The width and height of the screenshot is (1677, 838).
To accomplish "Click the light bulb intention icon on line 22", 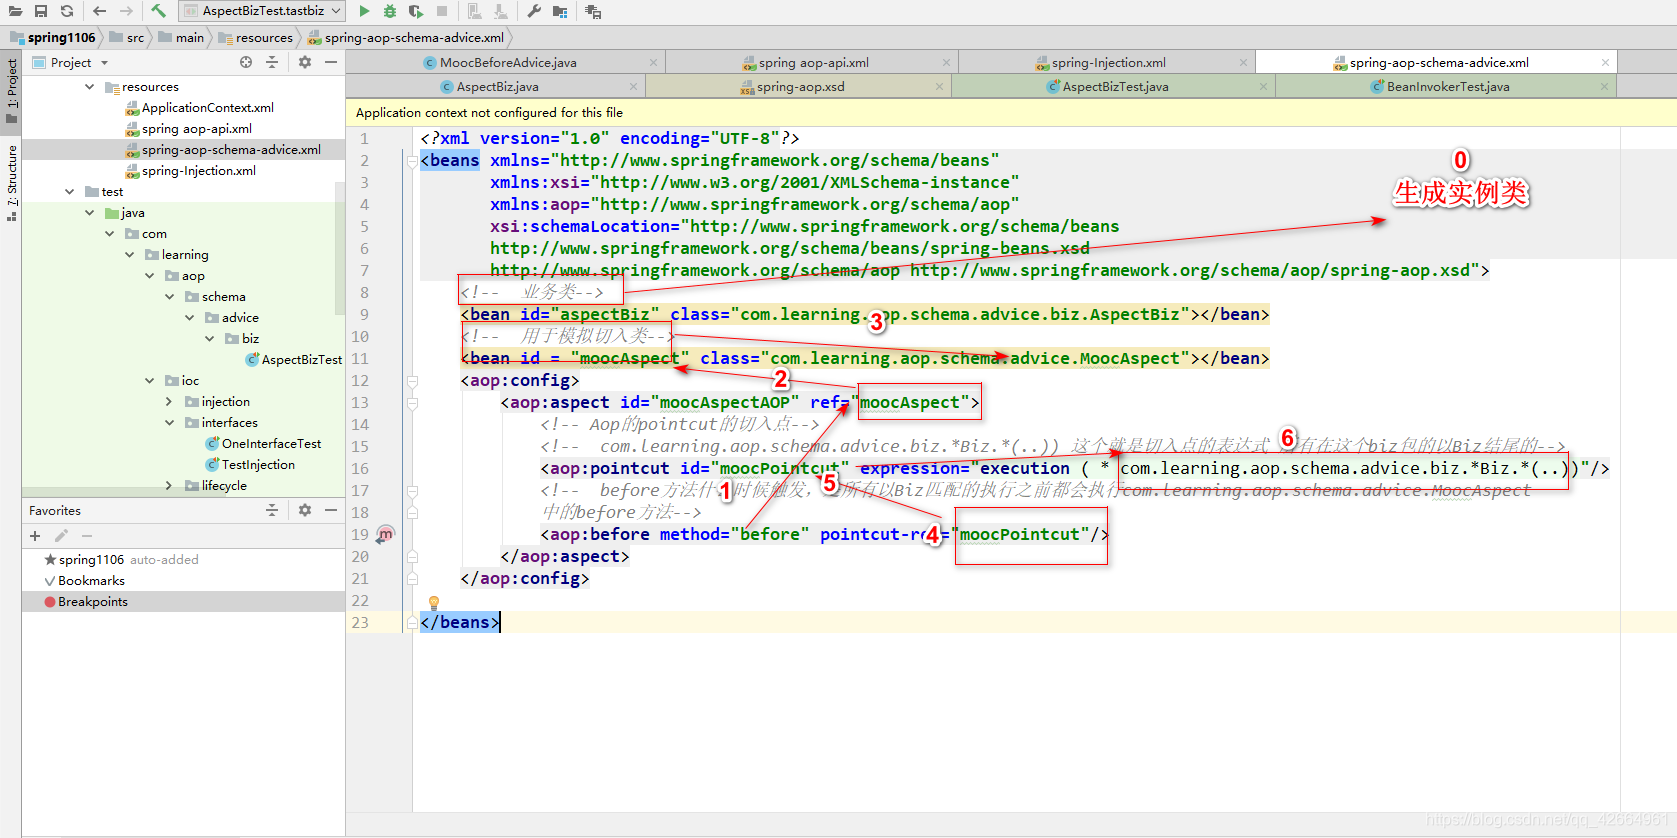I will click(x=434, y=602).
